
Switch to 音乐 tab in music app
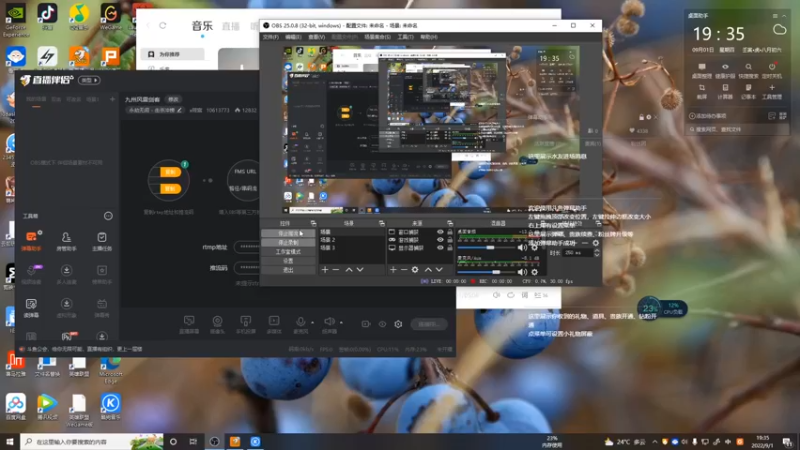coord(202,26)
